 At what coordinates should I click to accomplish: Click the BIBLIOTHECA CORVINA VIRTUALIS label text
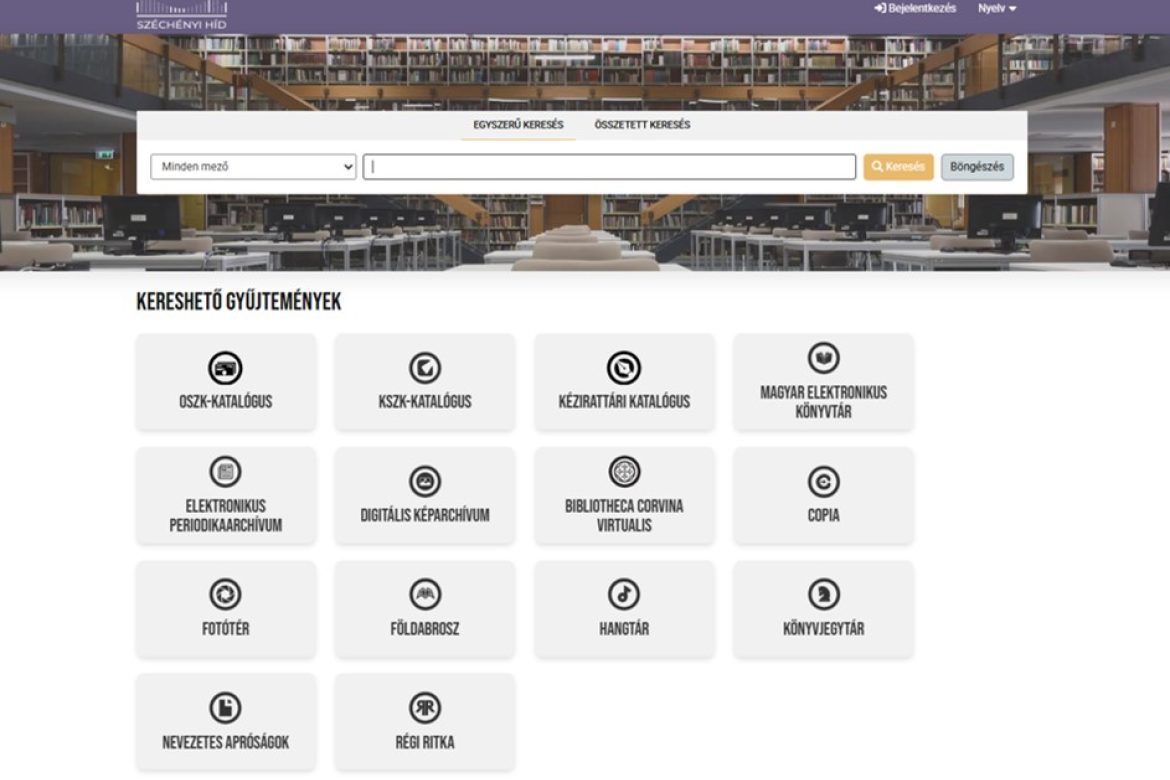[624, 515]
